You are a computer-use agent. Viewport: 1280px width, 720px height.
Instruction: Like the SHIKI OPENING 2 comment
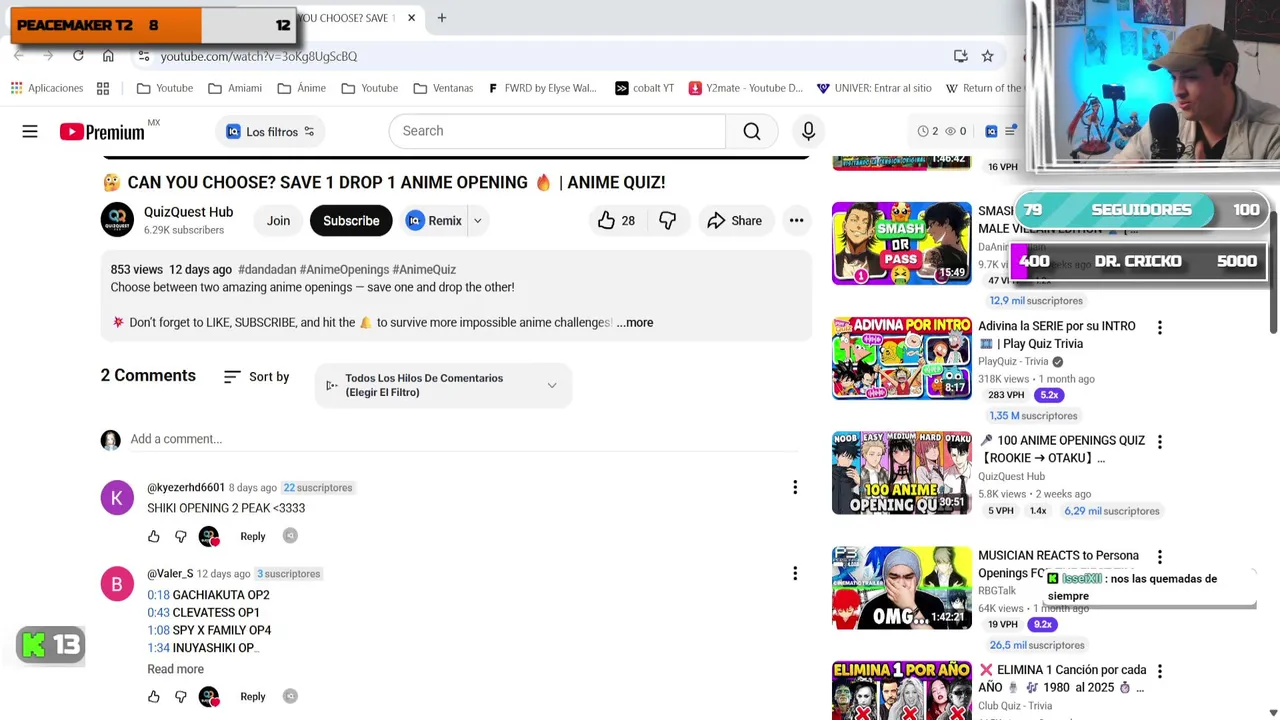(154, 536)
